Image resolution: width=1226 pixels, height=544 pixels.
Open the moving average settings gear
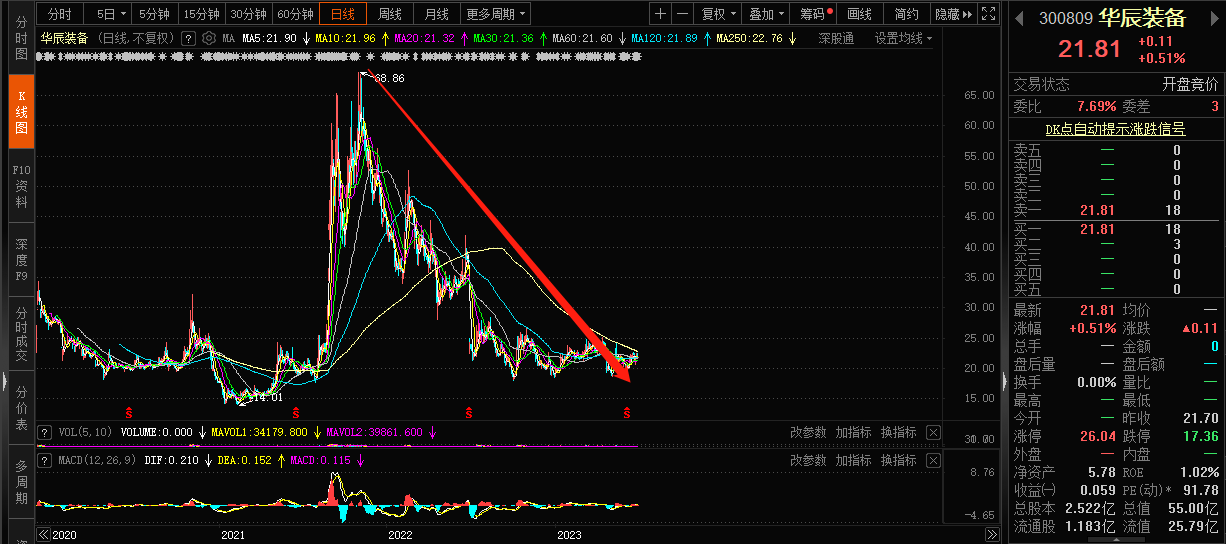tap(209, 38)
